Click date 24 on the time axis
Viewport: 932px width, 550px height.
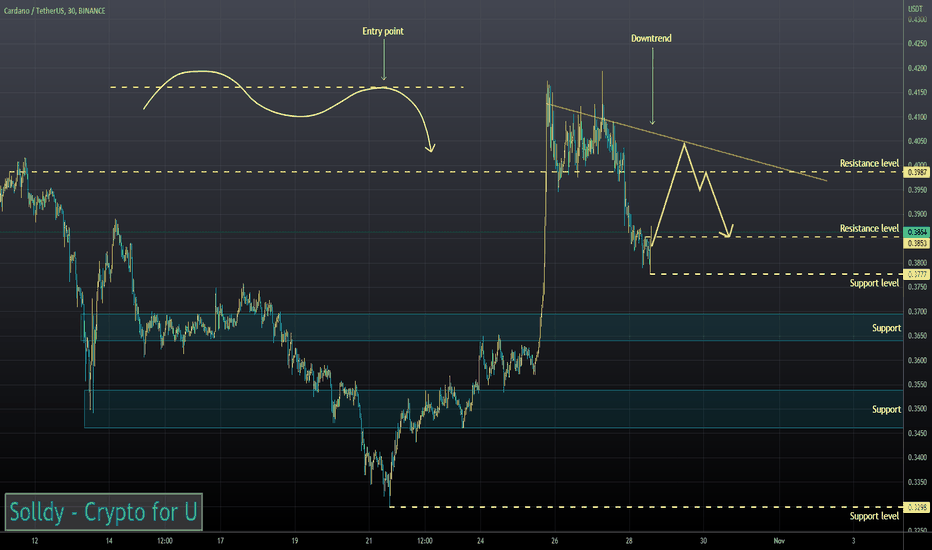pos(480,541)
